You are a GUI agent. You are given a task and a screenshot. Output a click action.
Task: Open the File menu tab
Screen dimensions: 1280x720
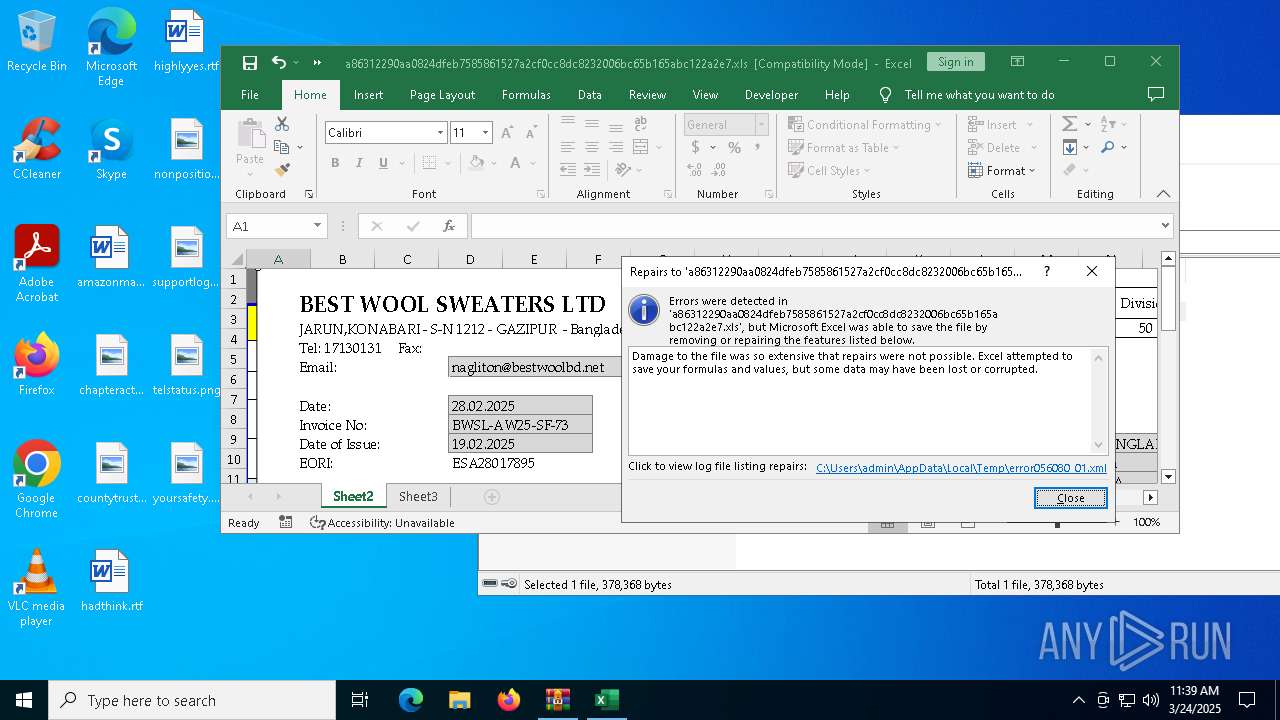point(250,94)
